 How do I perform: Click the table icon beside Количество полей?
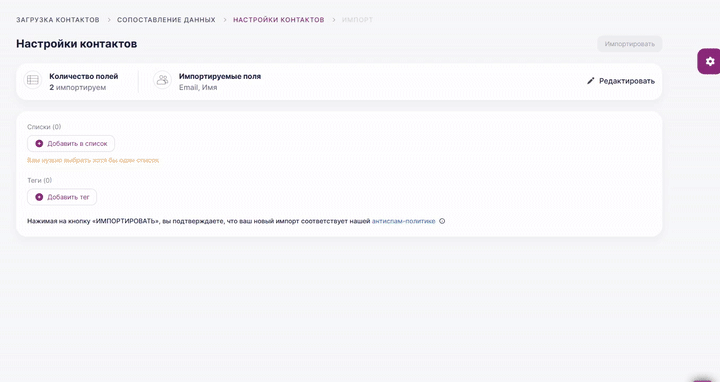point(33,80)
